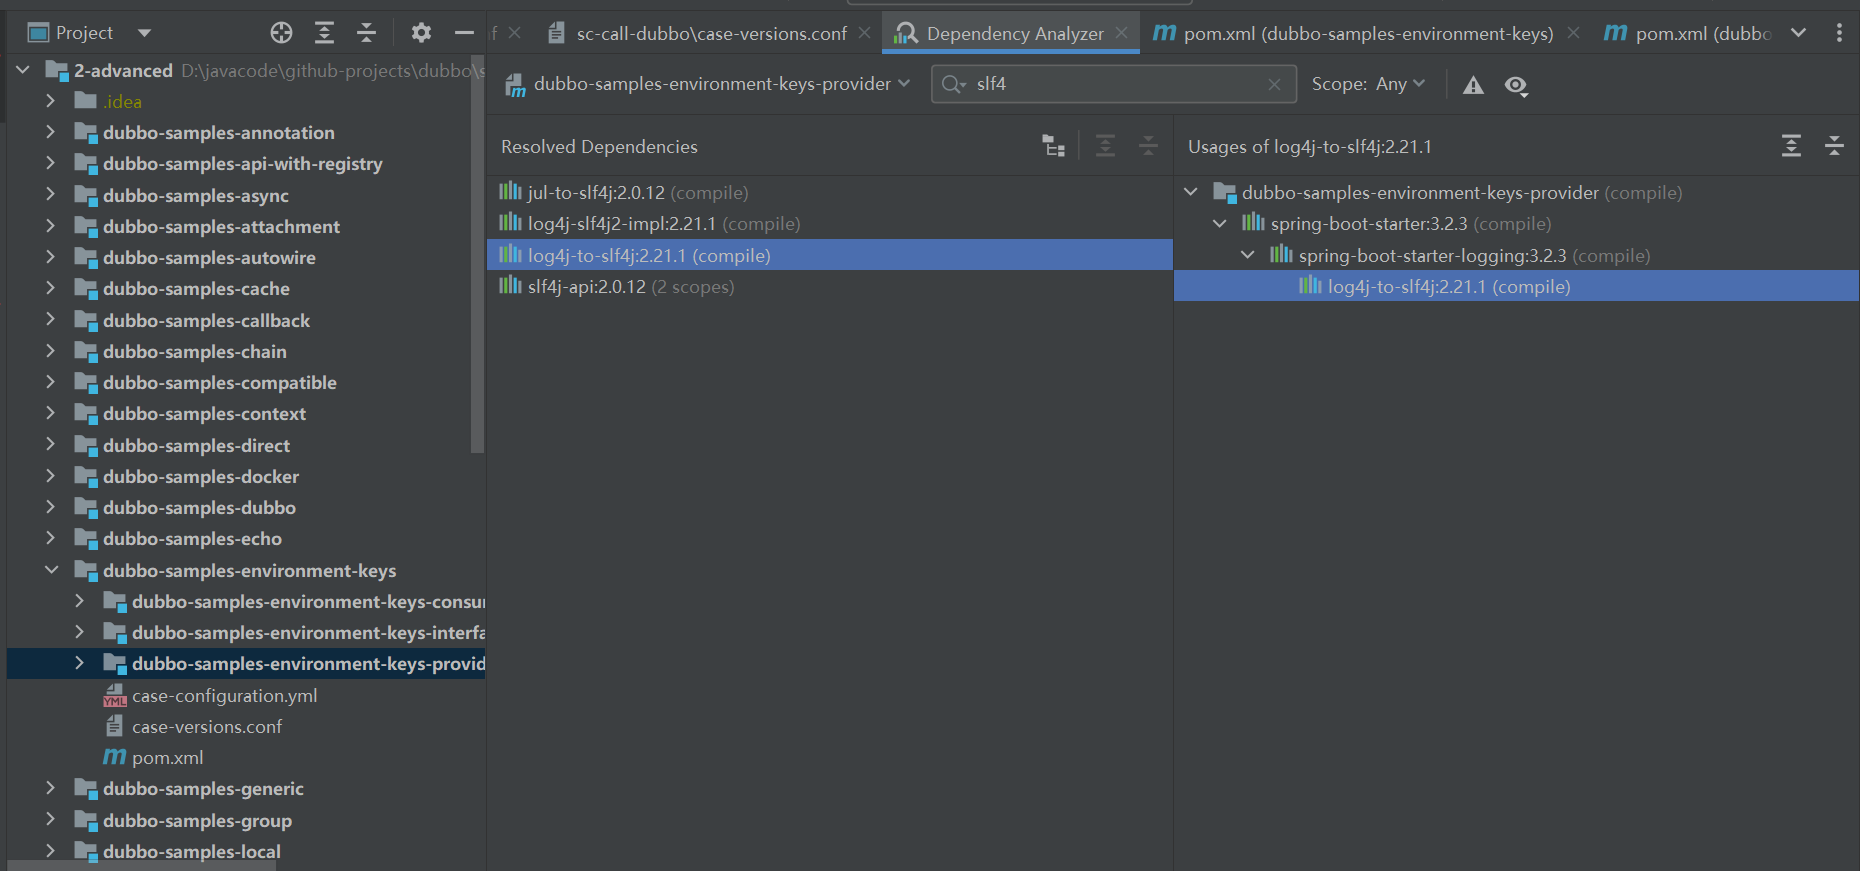Viewport: 1860px width, 871px height.
Task: Switch to sc-call-dubbo\case-versions.conf tab
Action: pyautogui.click(x=710, y=34)
